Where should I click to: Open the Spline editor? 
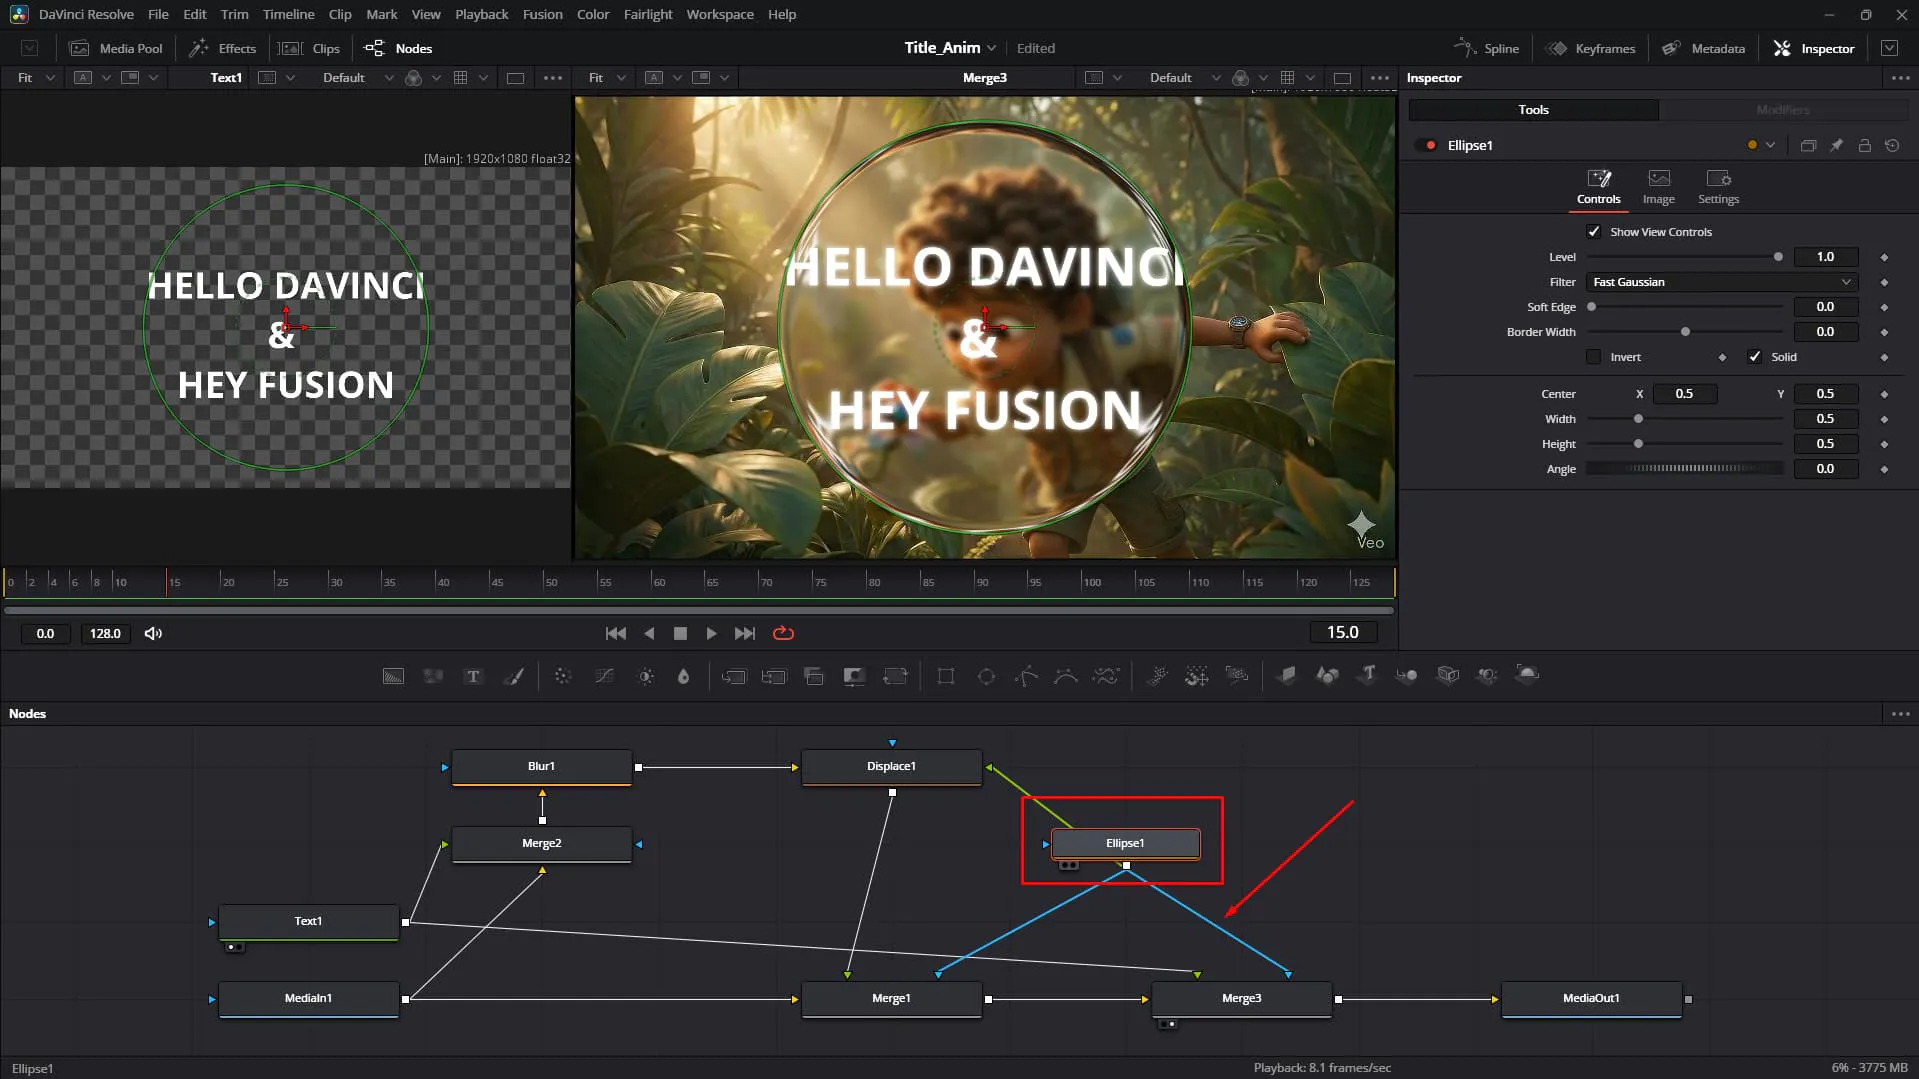click(1486, 48)
